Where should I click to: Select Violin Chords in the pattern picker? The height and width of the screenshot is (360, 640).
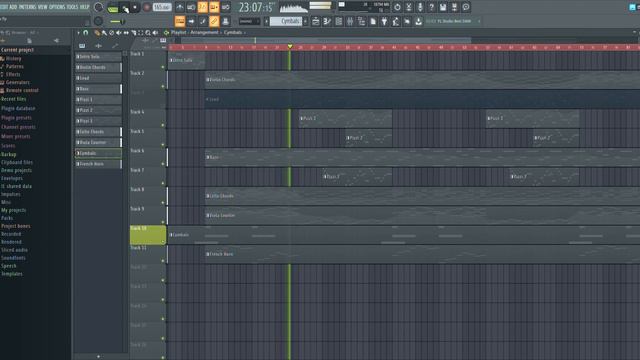98,67
